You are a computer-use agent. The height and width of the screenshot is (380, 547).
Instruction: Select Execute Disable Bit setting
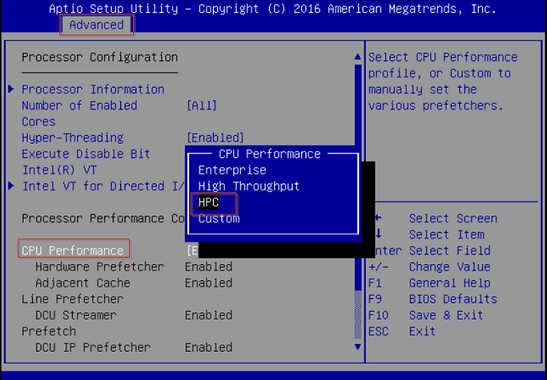(x=86, y=154)
